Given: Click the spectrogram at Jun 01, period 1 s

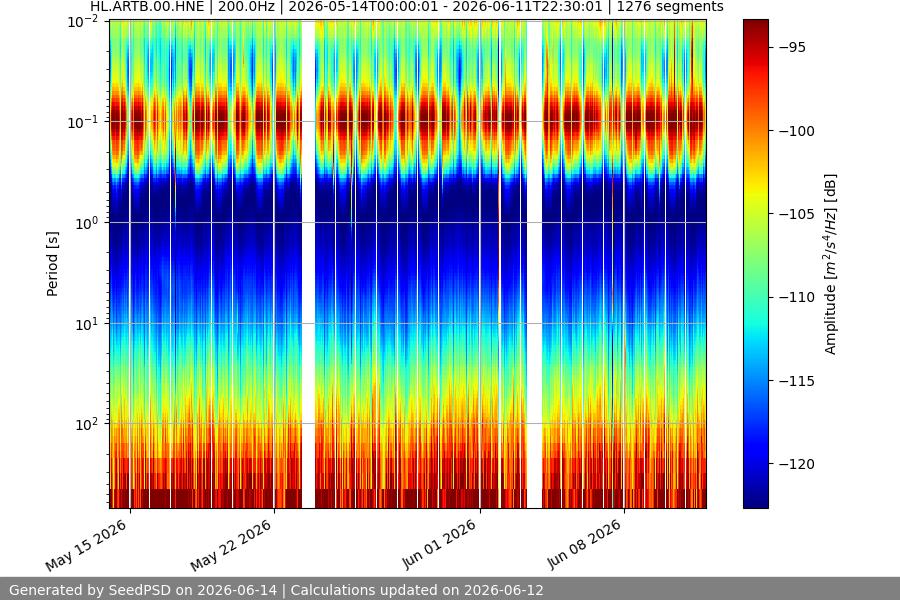Looking at the screenshot, I should pyautogui.click(x=480, y=223).
